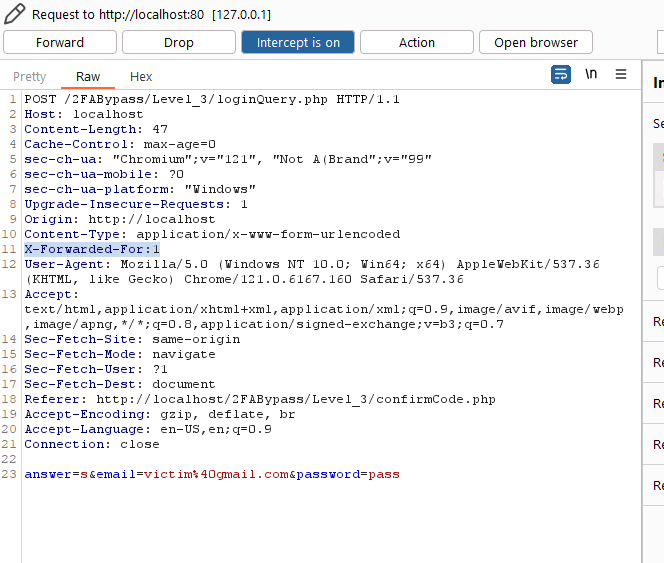664x563 pixels.
Task: Click the POST request line path
Action: (196, 100)
